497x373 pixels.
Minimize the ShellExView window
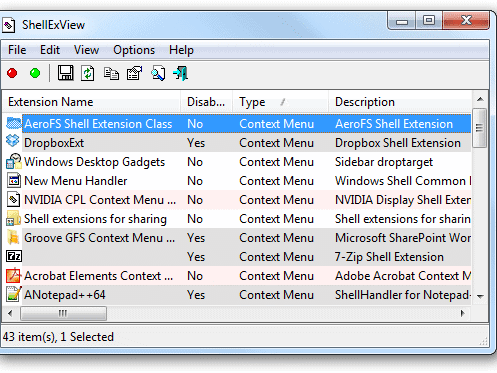402,20
